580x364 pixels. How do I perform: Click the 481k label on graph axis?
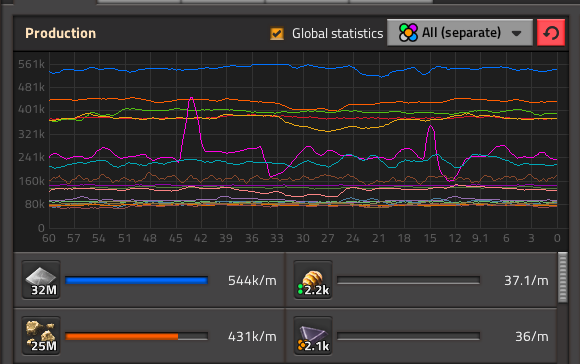[x=31, y=87]
